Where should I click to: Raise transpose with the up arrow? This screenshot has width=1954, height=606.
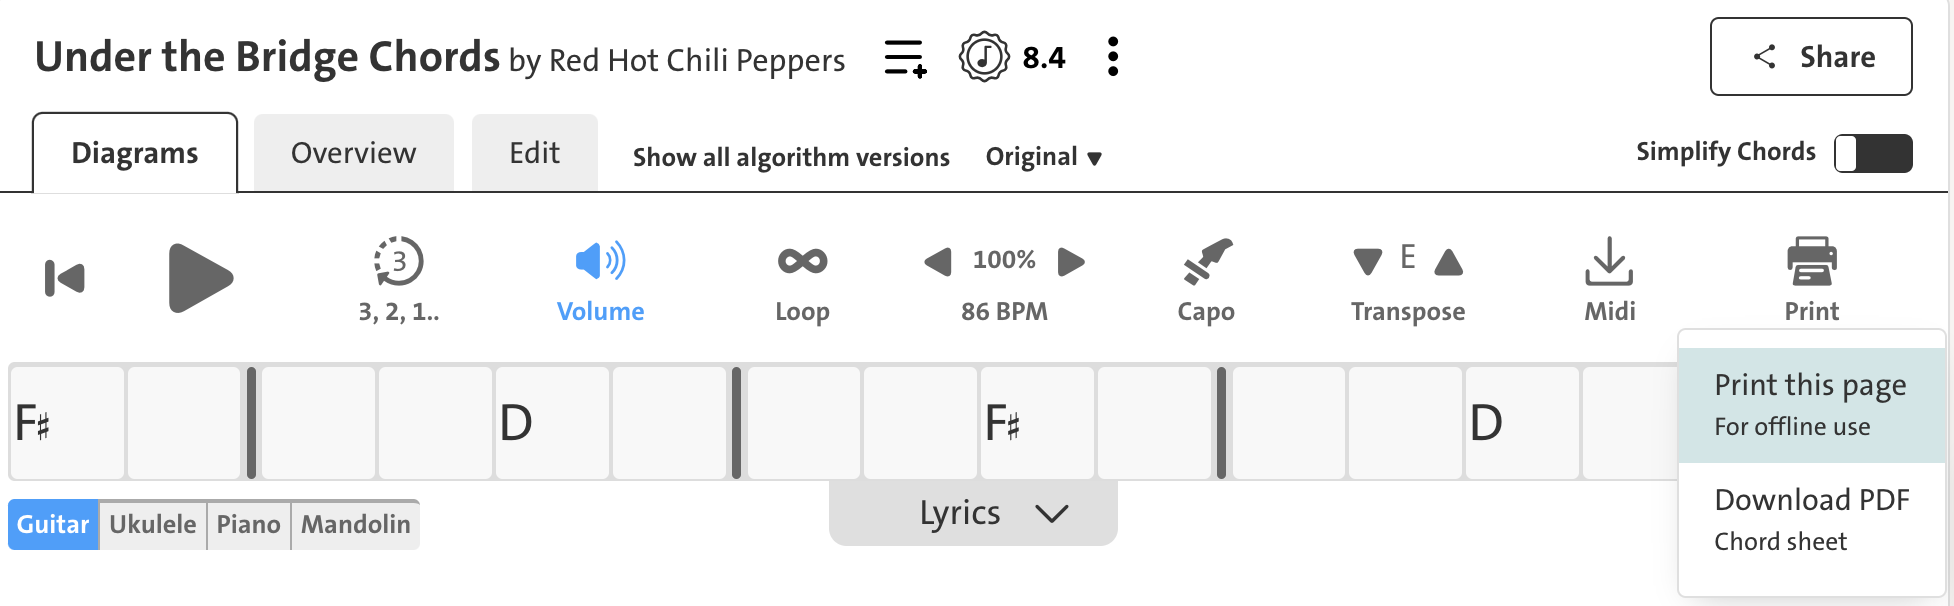1447,262
